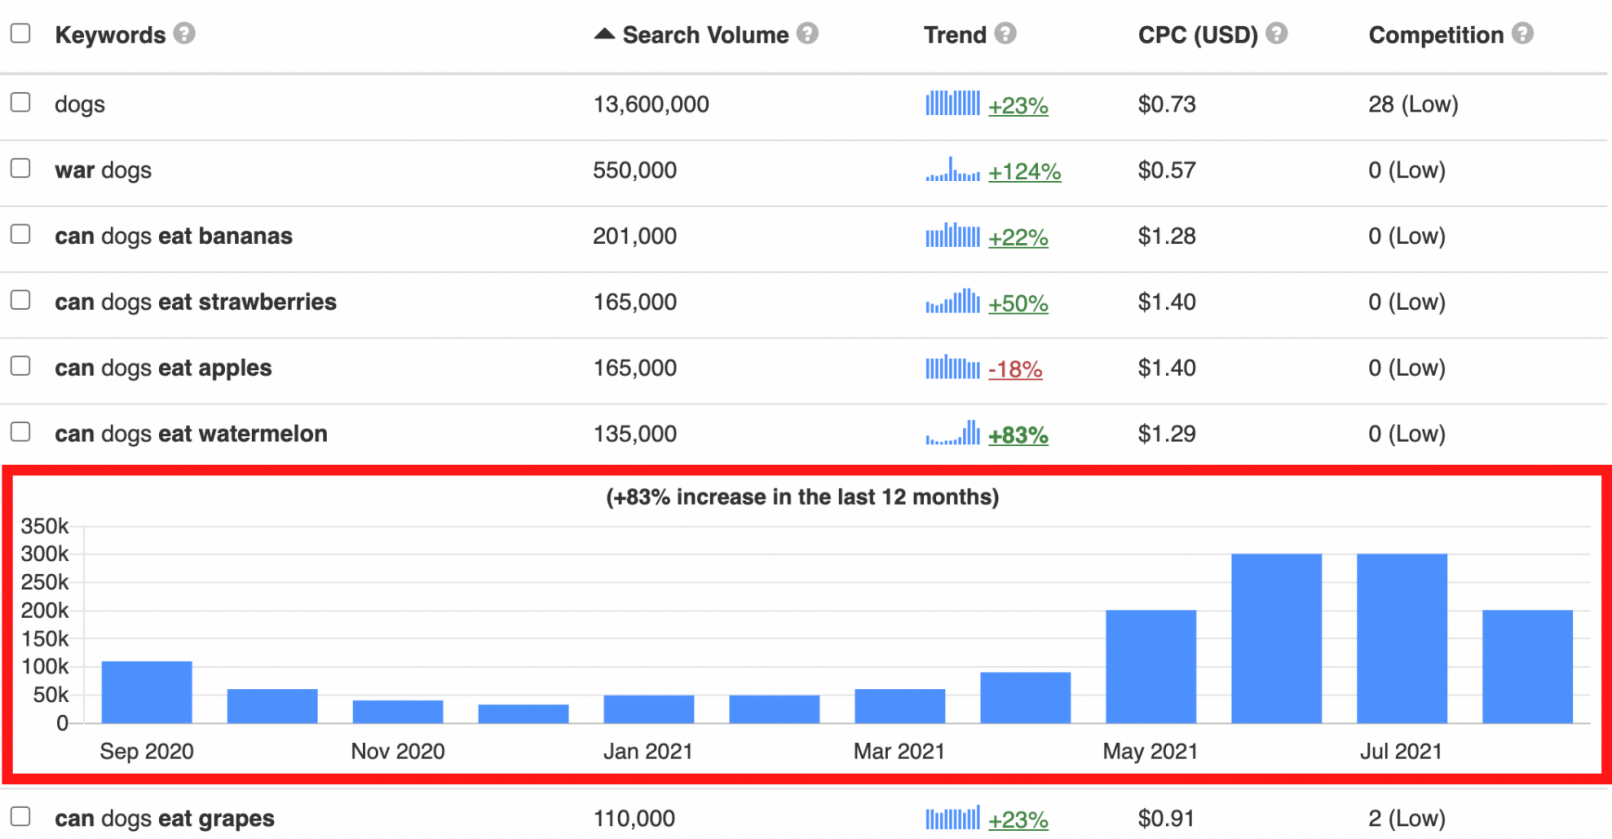The width and height of the screenshot is (1612, 839).
Task: Sort by Search Volume column arrow
Action: [x=604, y=34]
